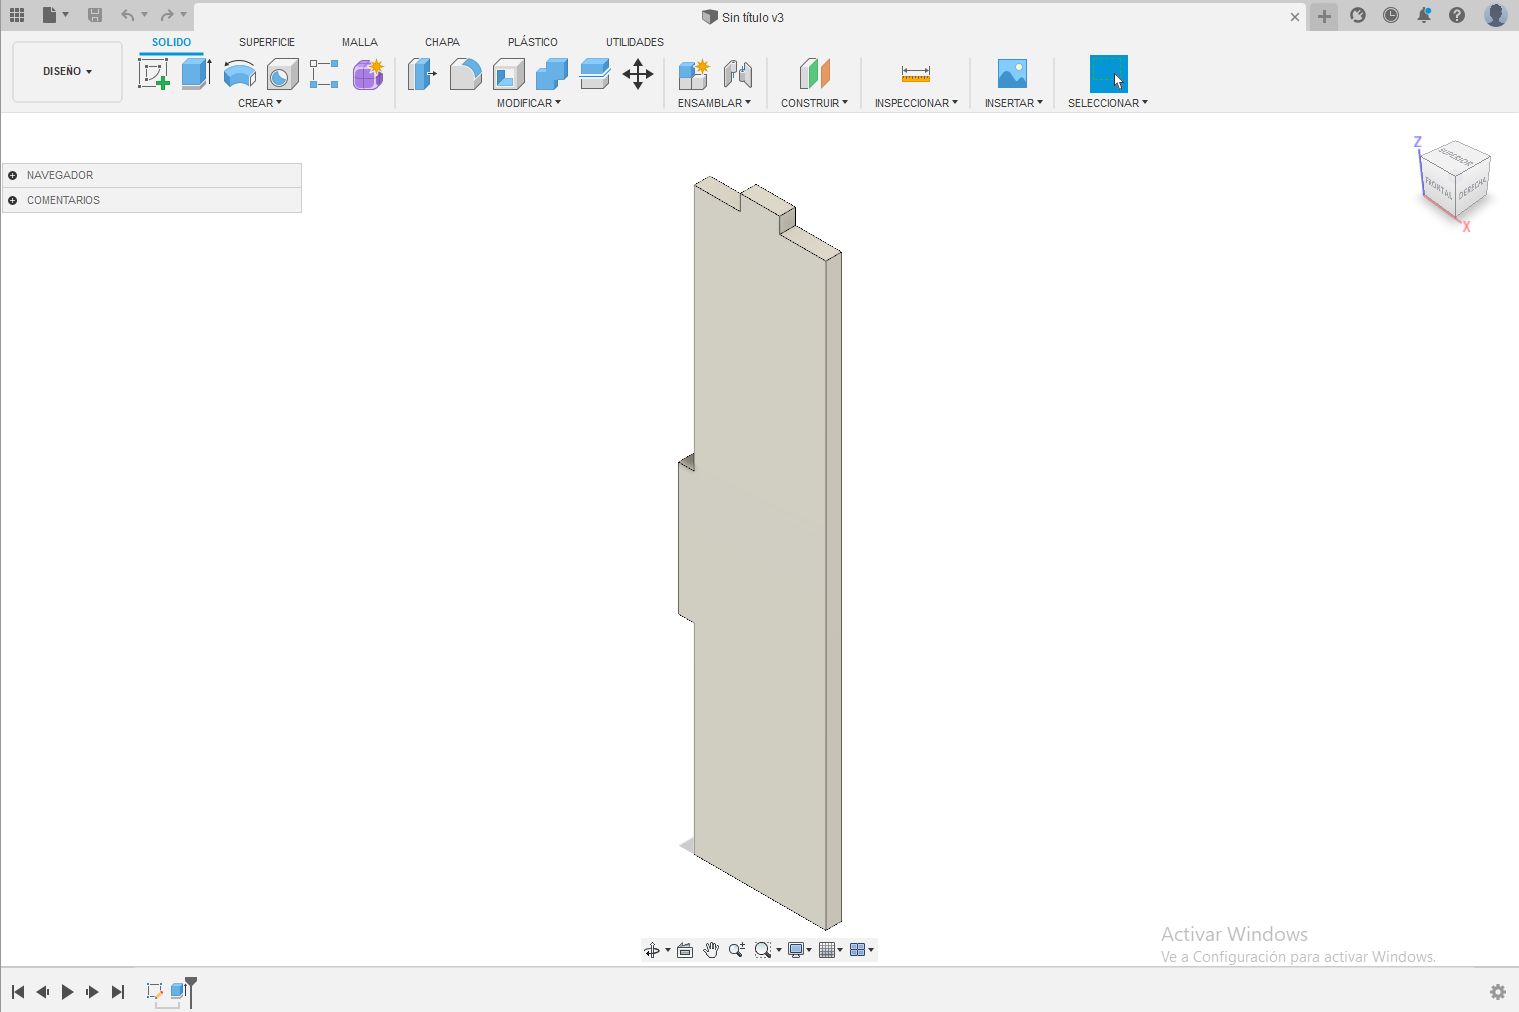The width and height of the screenshot is (1519, 1012).
Task: Expand the INSERTAR menu
Action: click(x=1014, y=103)
